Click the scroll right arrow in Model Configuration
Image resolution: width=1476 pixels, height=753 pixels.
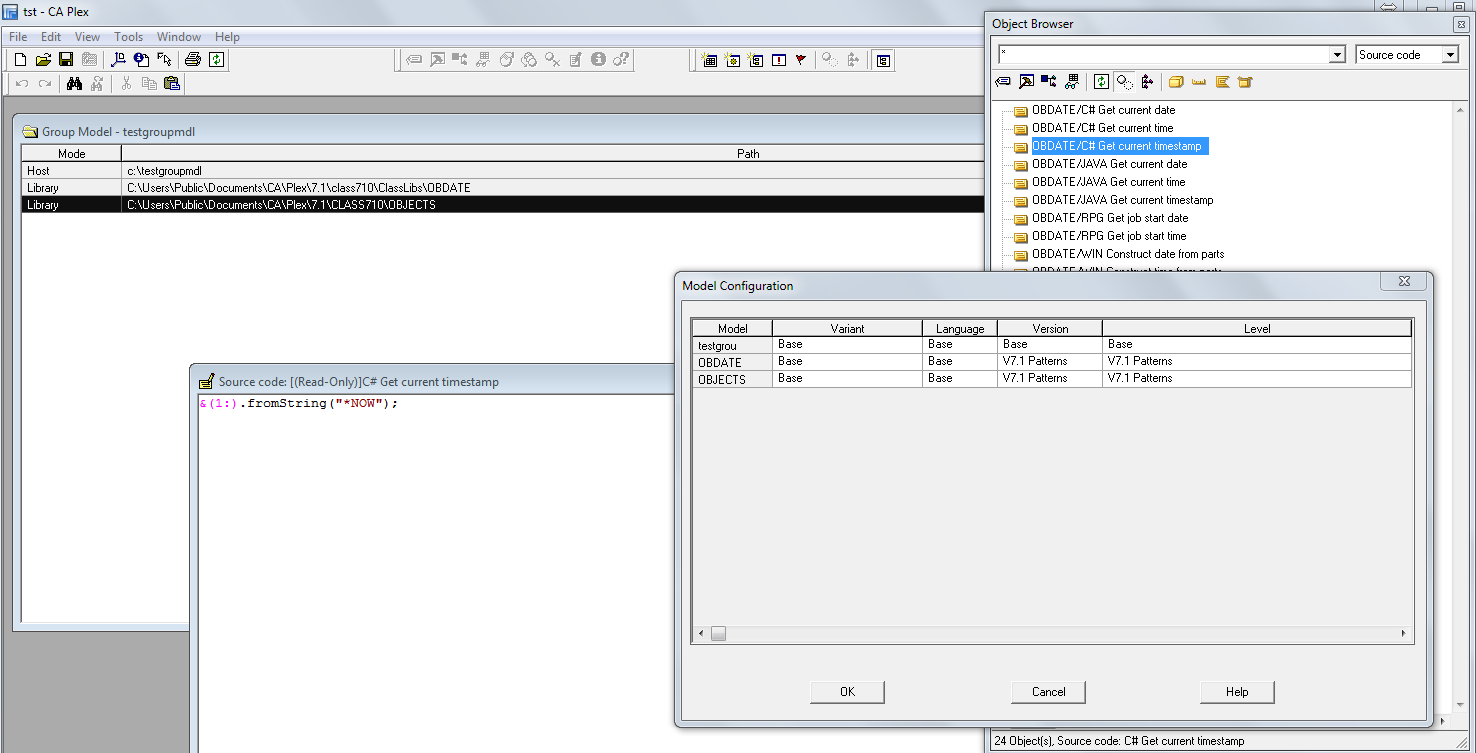point(1403,634)
